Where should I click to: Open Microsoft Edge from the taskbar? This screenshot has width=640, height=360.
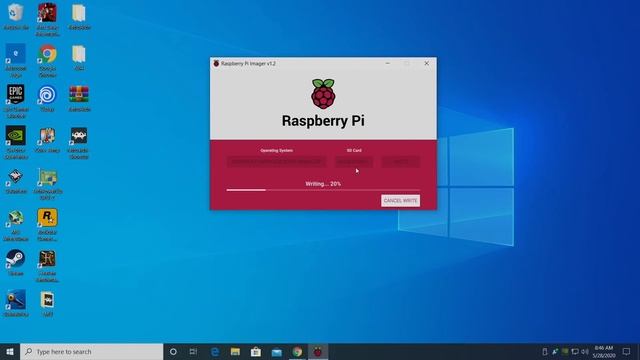[x=215, y=351]
